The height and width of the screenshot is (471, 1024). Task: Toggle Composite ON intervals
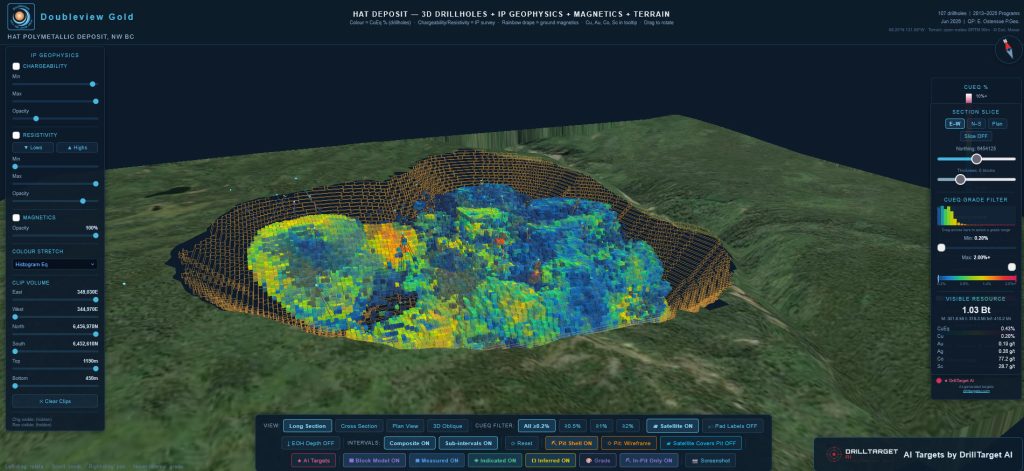409,443
